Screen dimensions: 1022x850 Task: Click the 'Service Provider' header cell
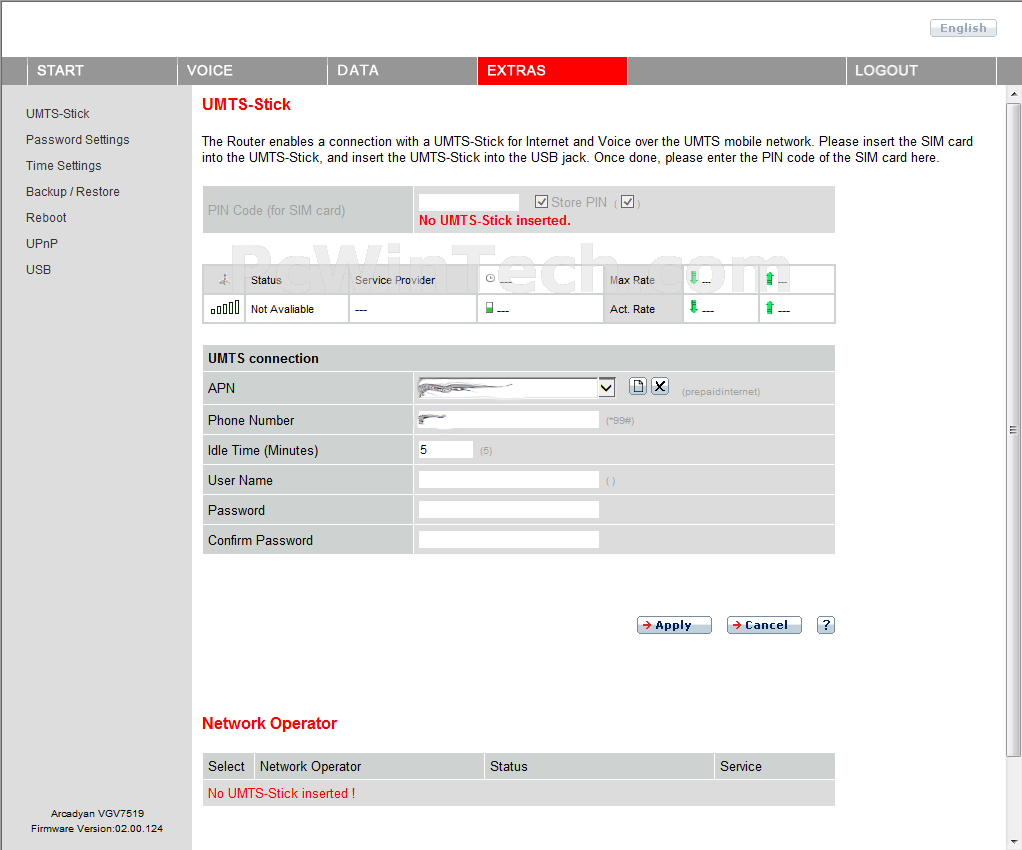[413, 280]
